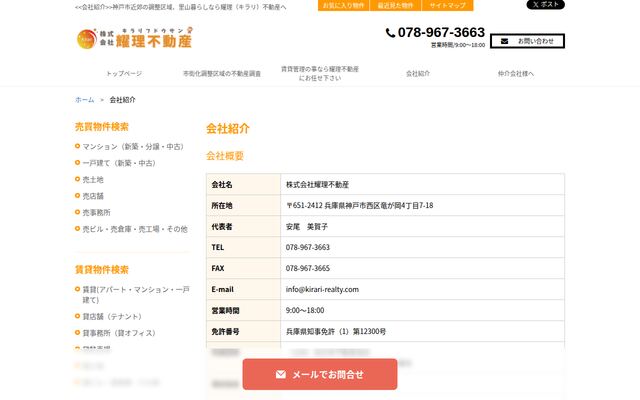Click the 会社名 row label
This screenshot has height=400, width=640.
[222, 184]
